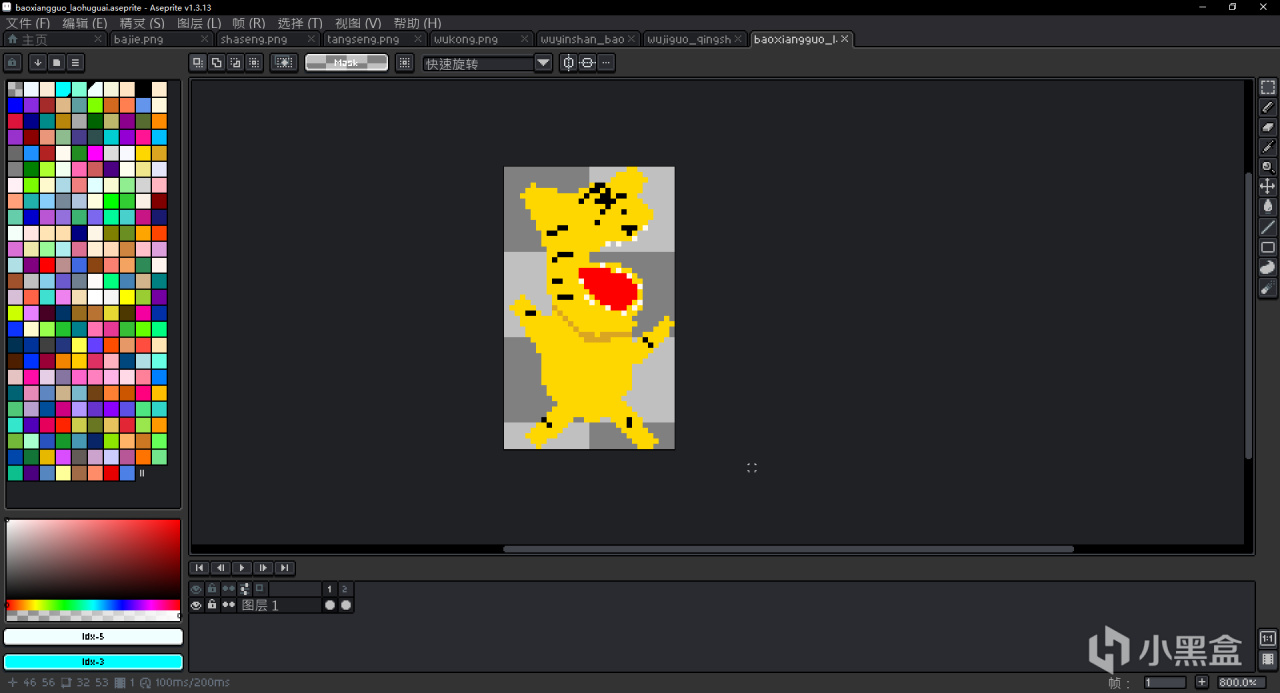Select the Move tool

(1267, 187)
